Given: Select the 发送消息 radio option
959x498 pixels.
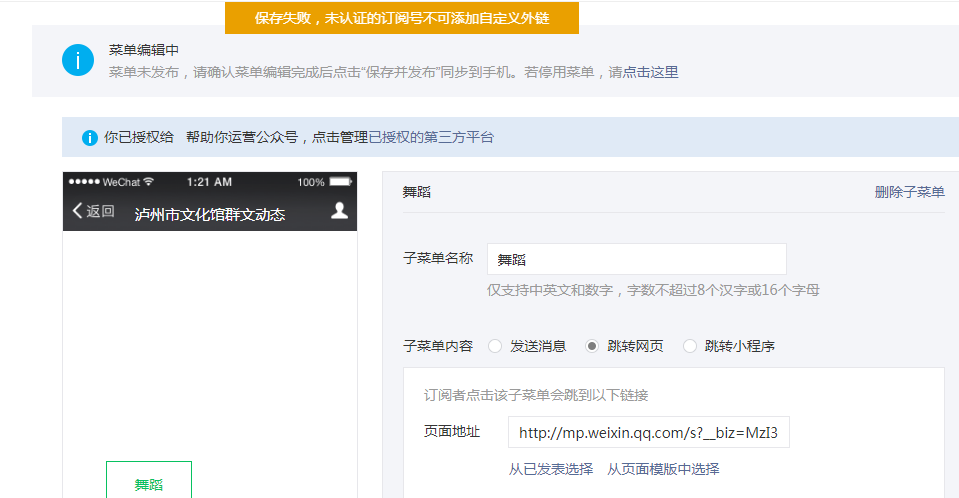Looking at the screenshot, I should pos(495,346).
